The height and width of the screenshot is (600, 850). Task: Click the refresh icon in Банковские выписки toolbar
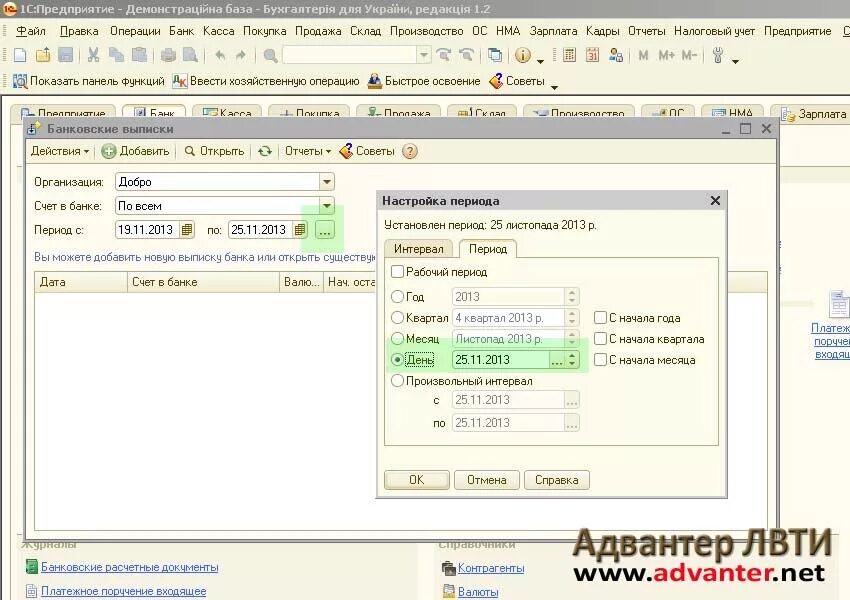tap(265, 151)
